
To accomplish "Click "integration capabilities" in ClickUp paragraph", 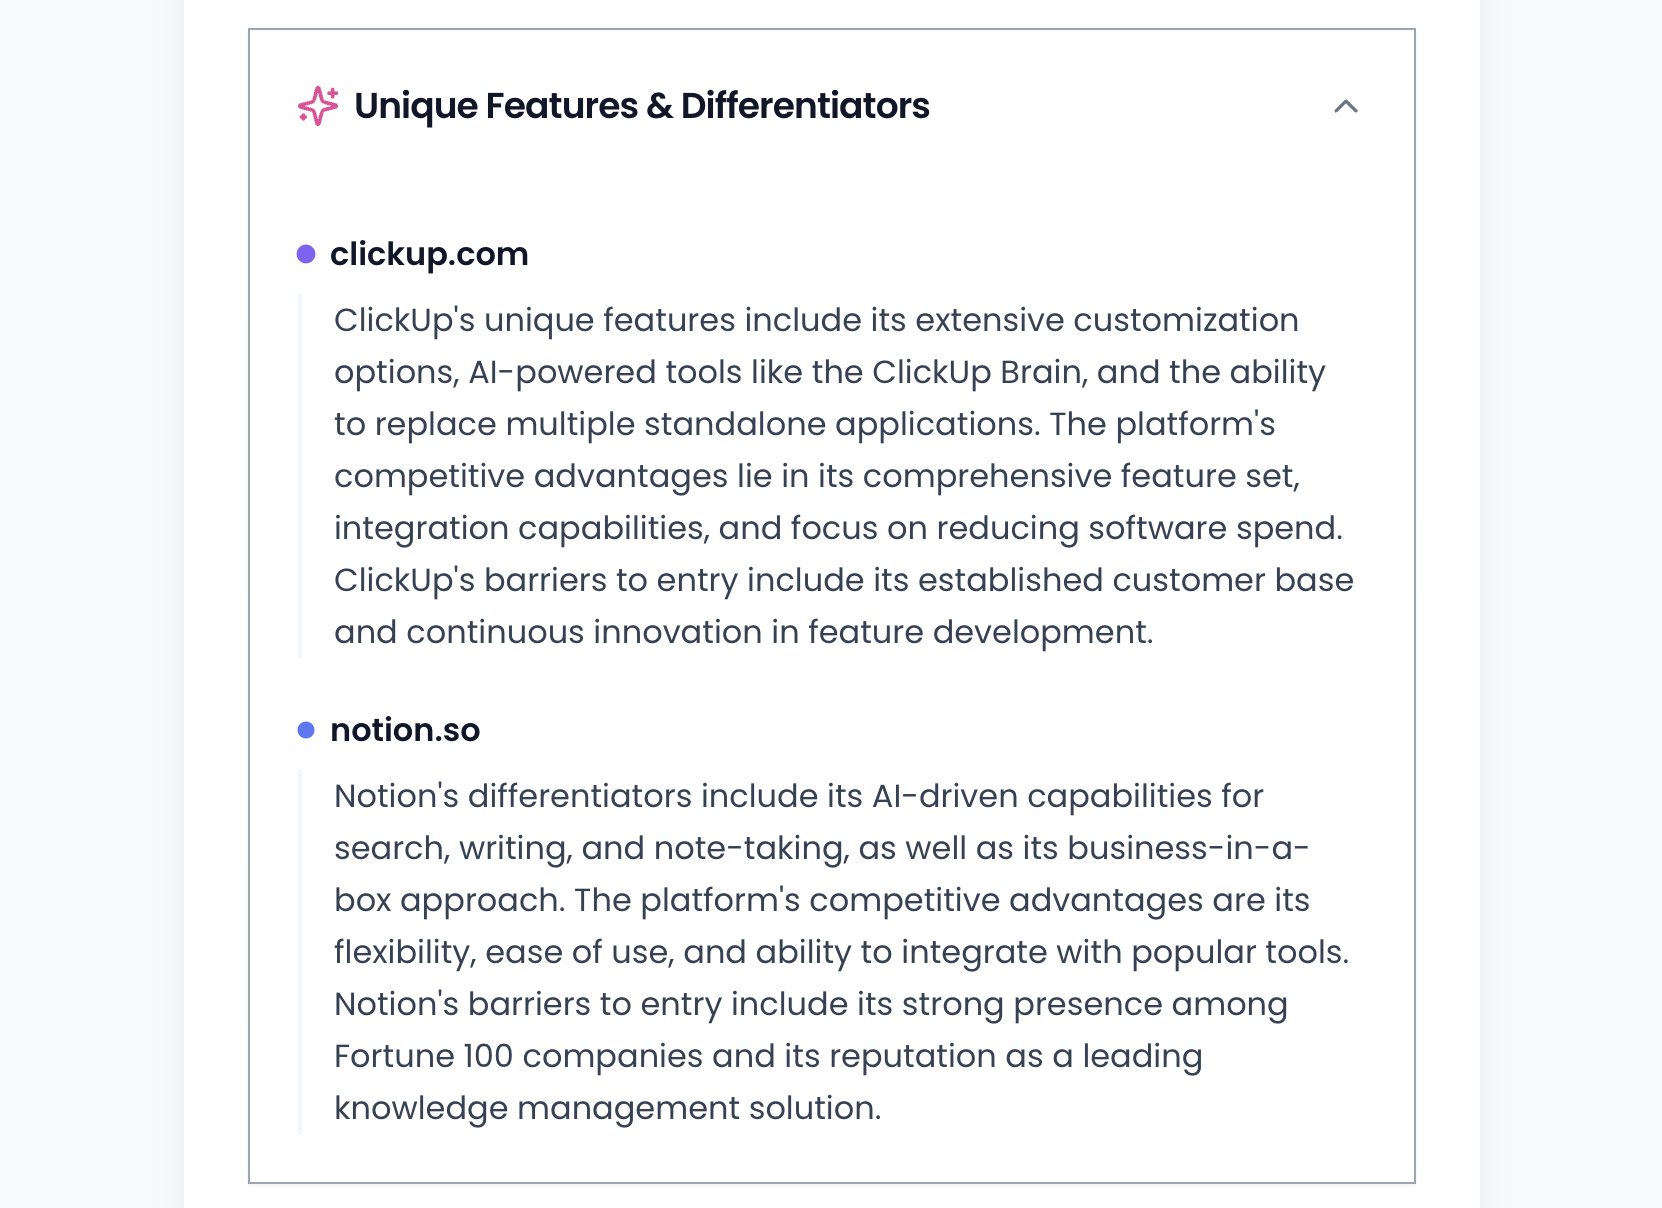I will pyautogui.click(x=521, y=528).
